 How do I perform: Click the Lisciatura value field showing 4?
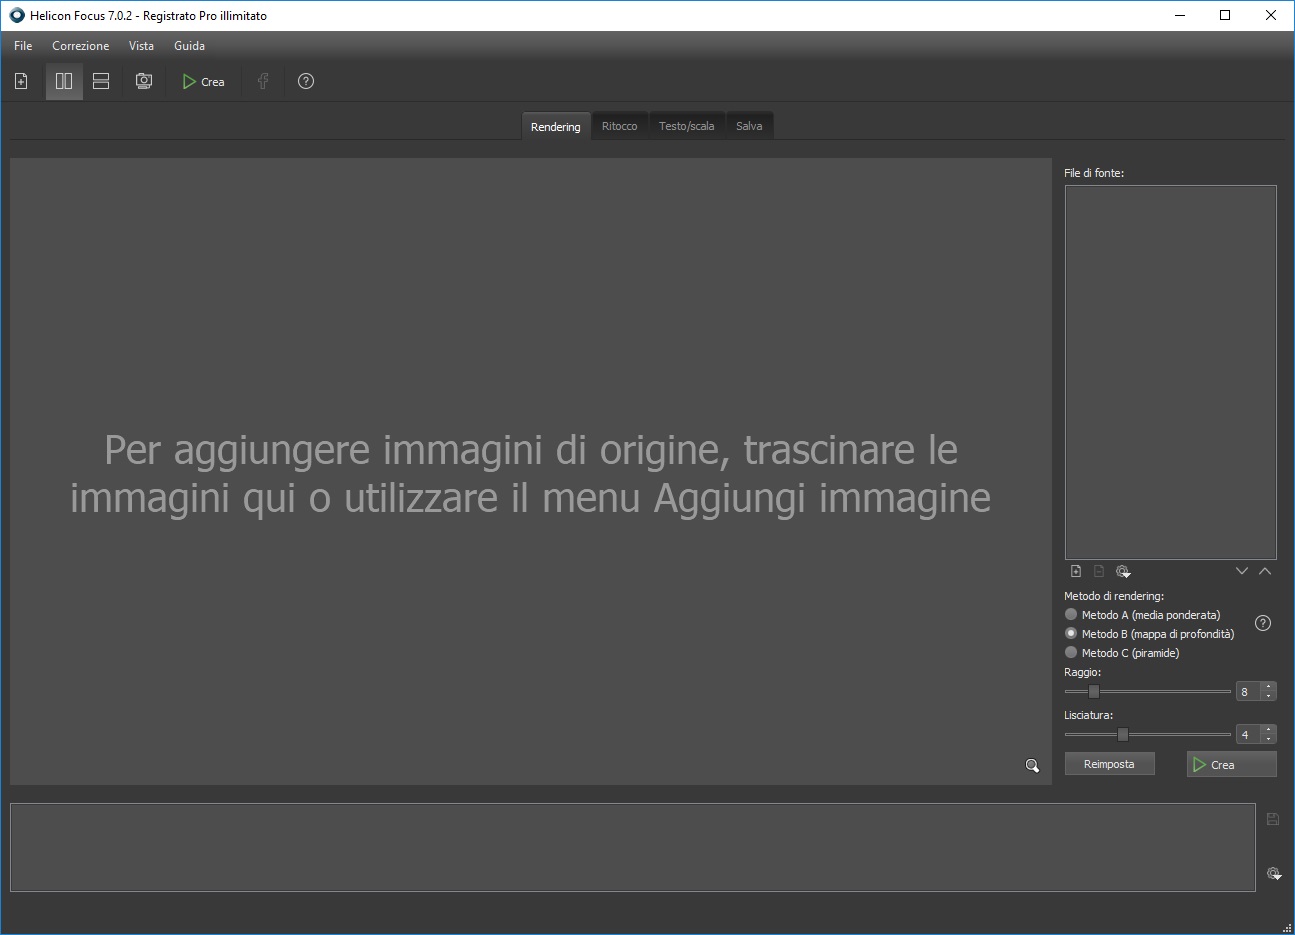[1249, 734]
